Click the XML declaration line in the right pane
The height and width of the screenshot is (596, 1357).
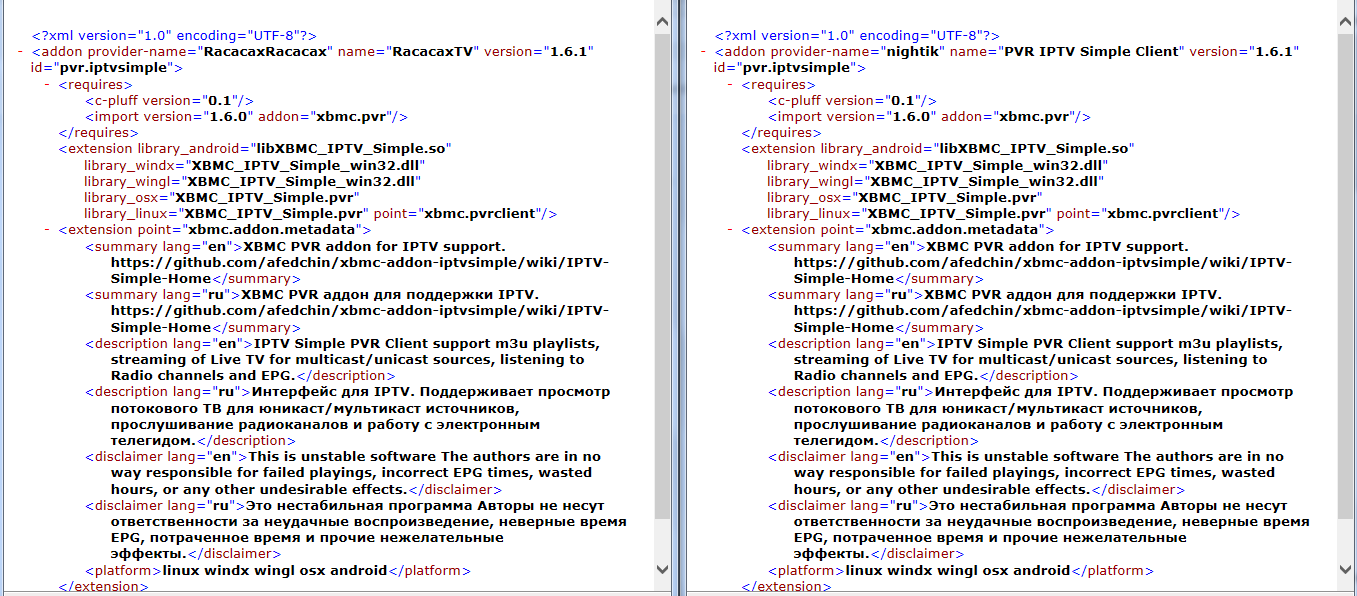pos(857,36)
